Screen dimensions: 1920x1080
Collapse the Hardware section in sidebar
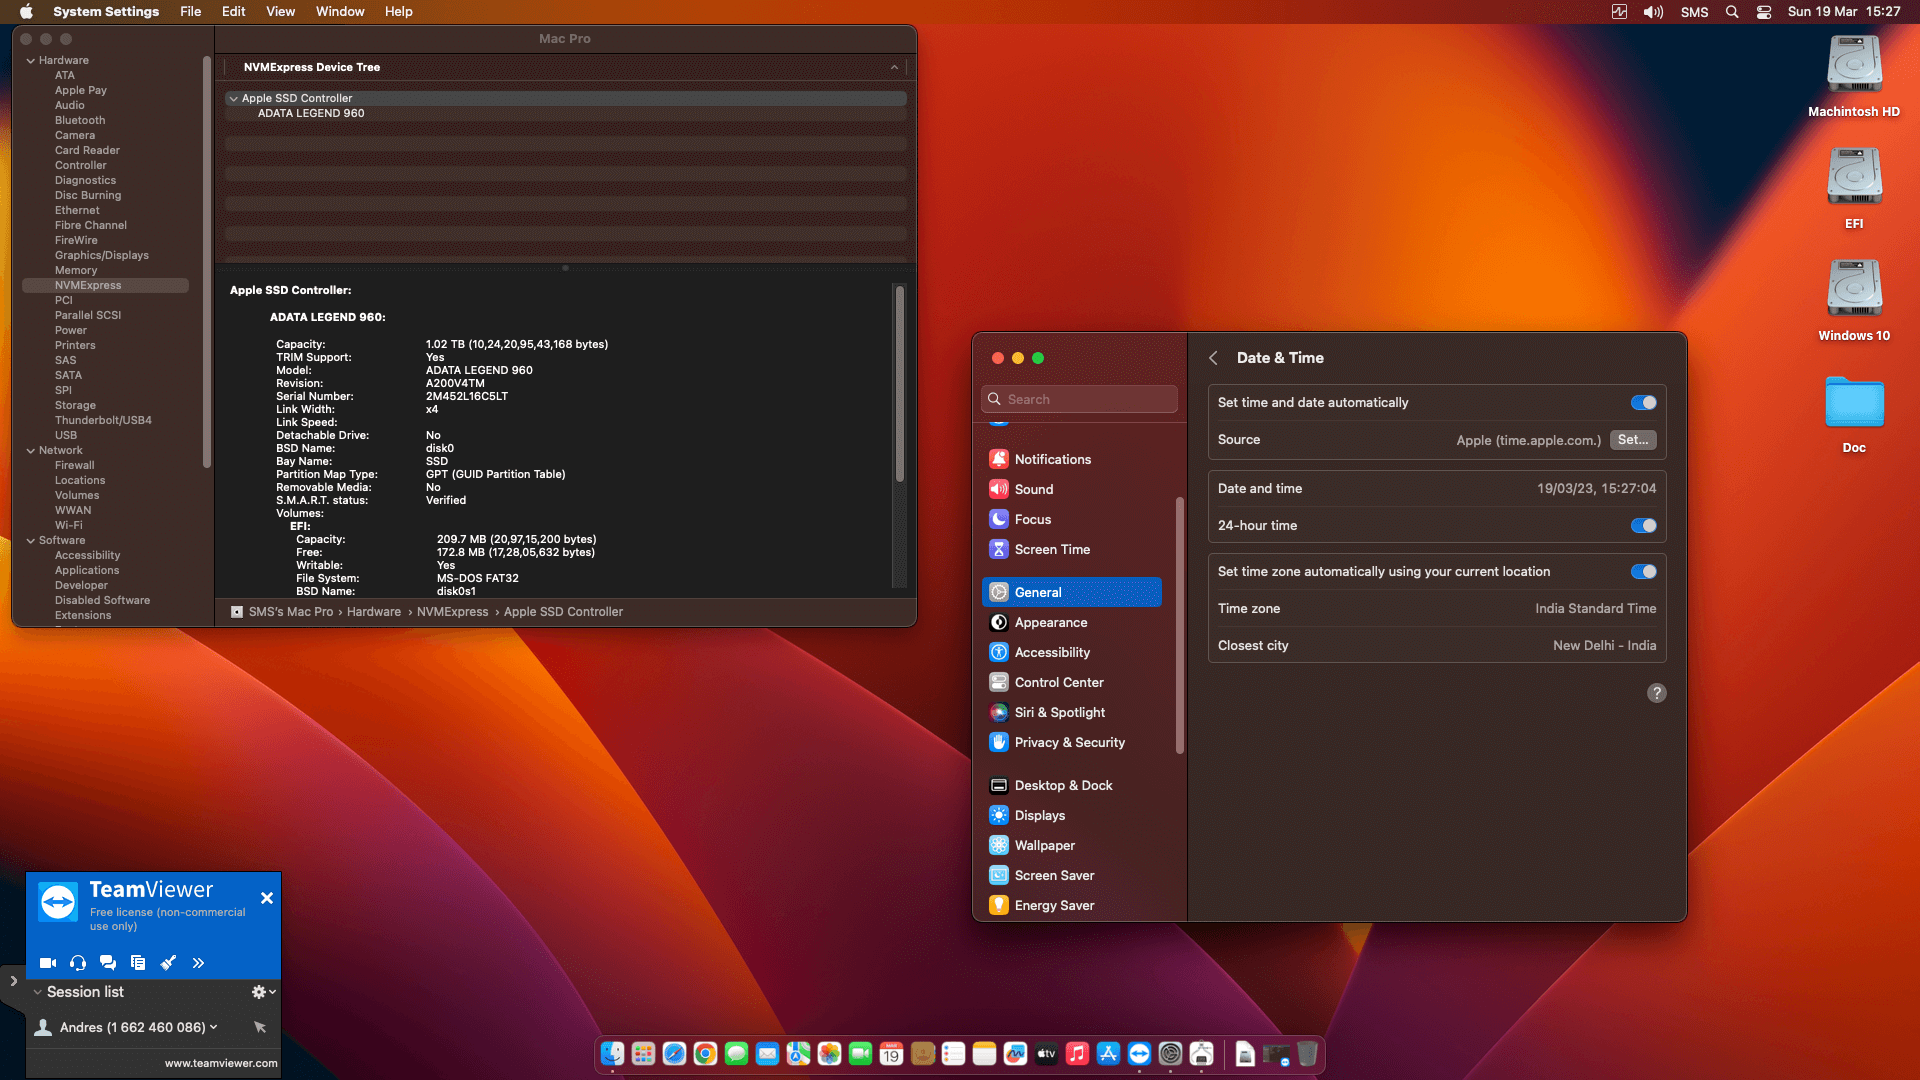[x=30, y=61]
